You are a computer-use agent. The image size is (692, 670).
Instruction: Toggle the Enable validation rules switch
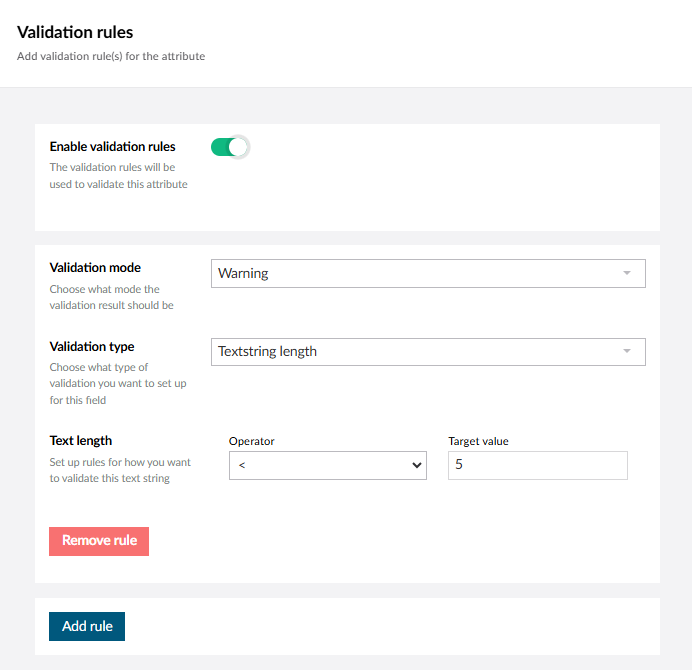pyautogui.click(x=229, y=147)
